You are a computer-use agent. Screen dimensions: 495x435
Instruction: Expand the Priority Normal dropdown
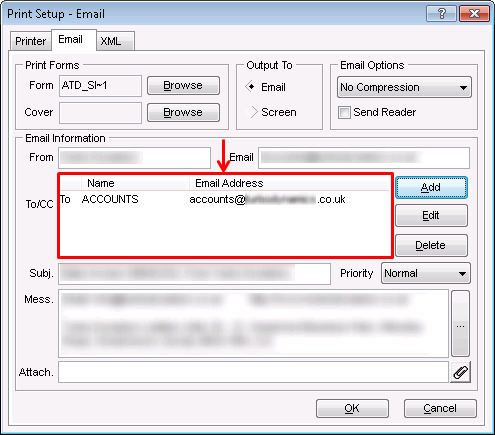click(x=426, y=273)
